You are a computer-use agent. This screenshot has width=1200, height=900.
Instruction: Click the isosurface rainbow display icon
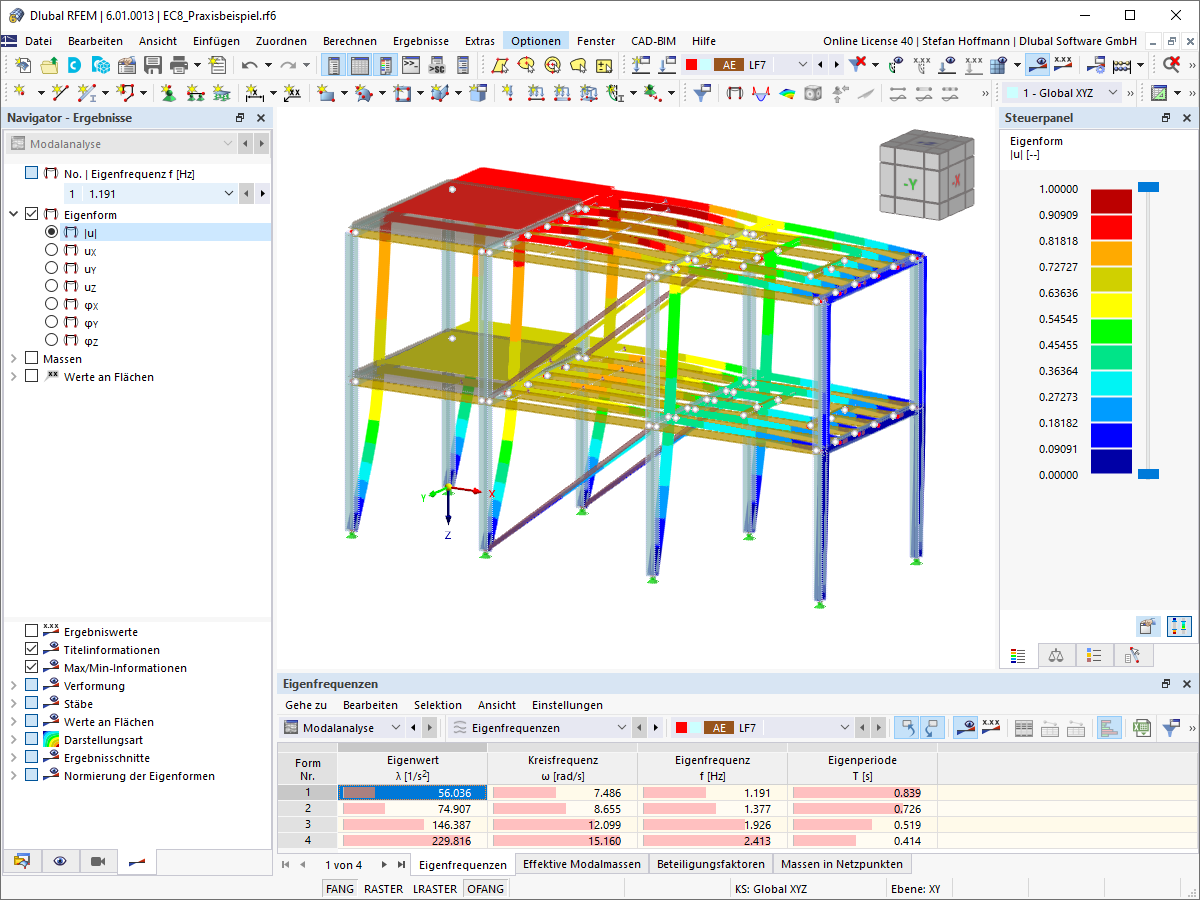coord(787,93)
